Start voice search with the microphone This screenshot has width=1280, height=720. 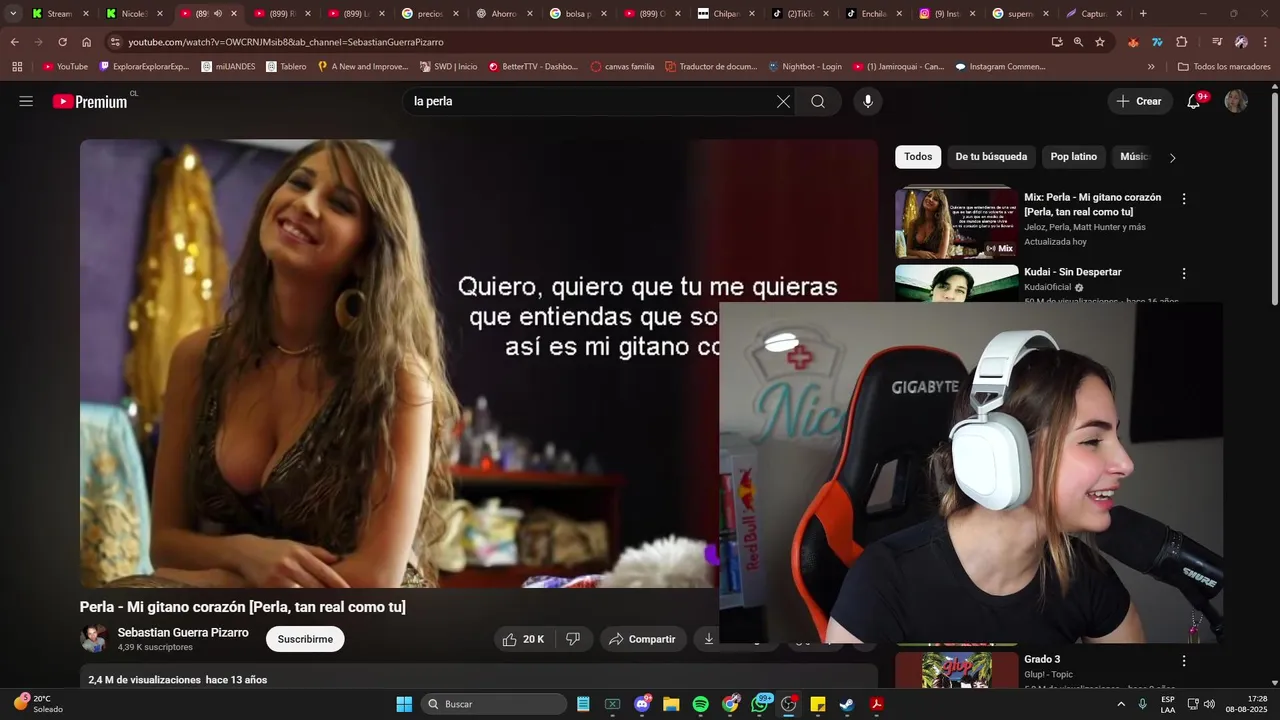pyautogui.click(x=867, y=101)
